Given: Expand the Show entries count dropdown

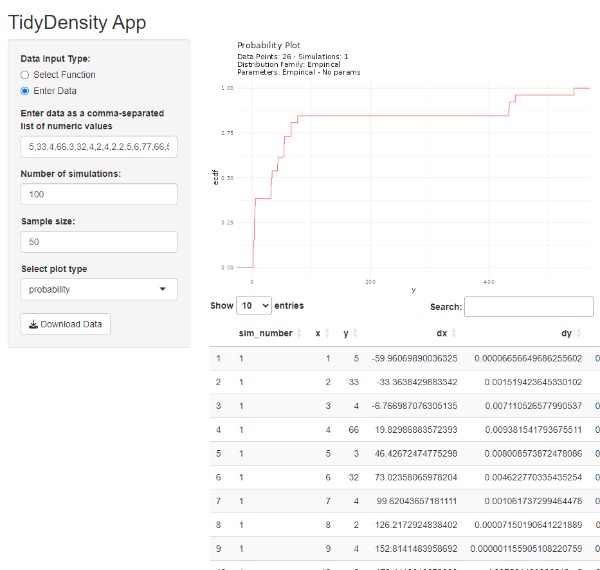Looking at the screenshot, I should point(254,305).
